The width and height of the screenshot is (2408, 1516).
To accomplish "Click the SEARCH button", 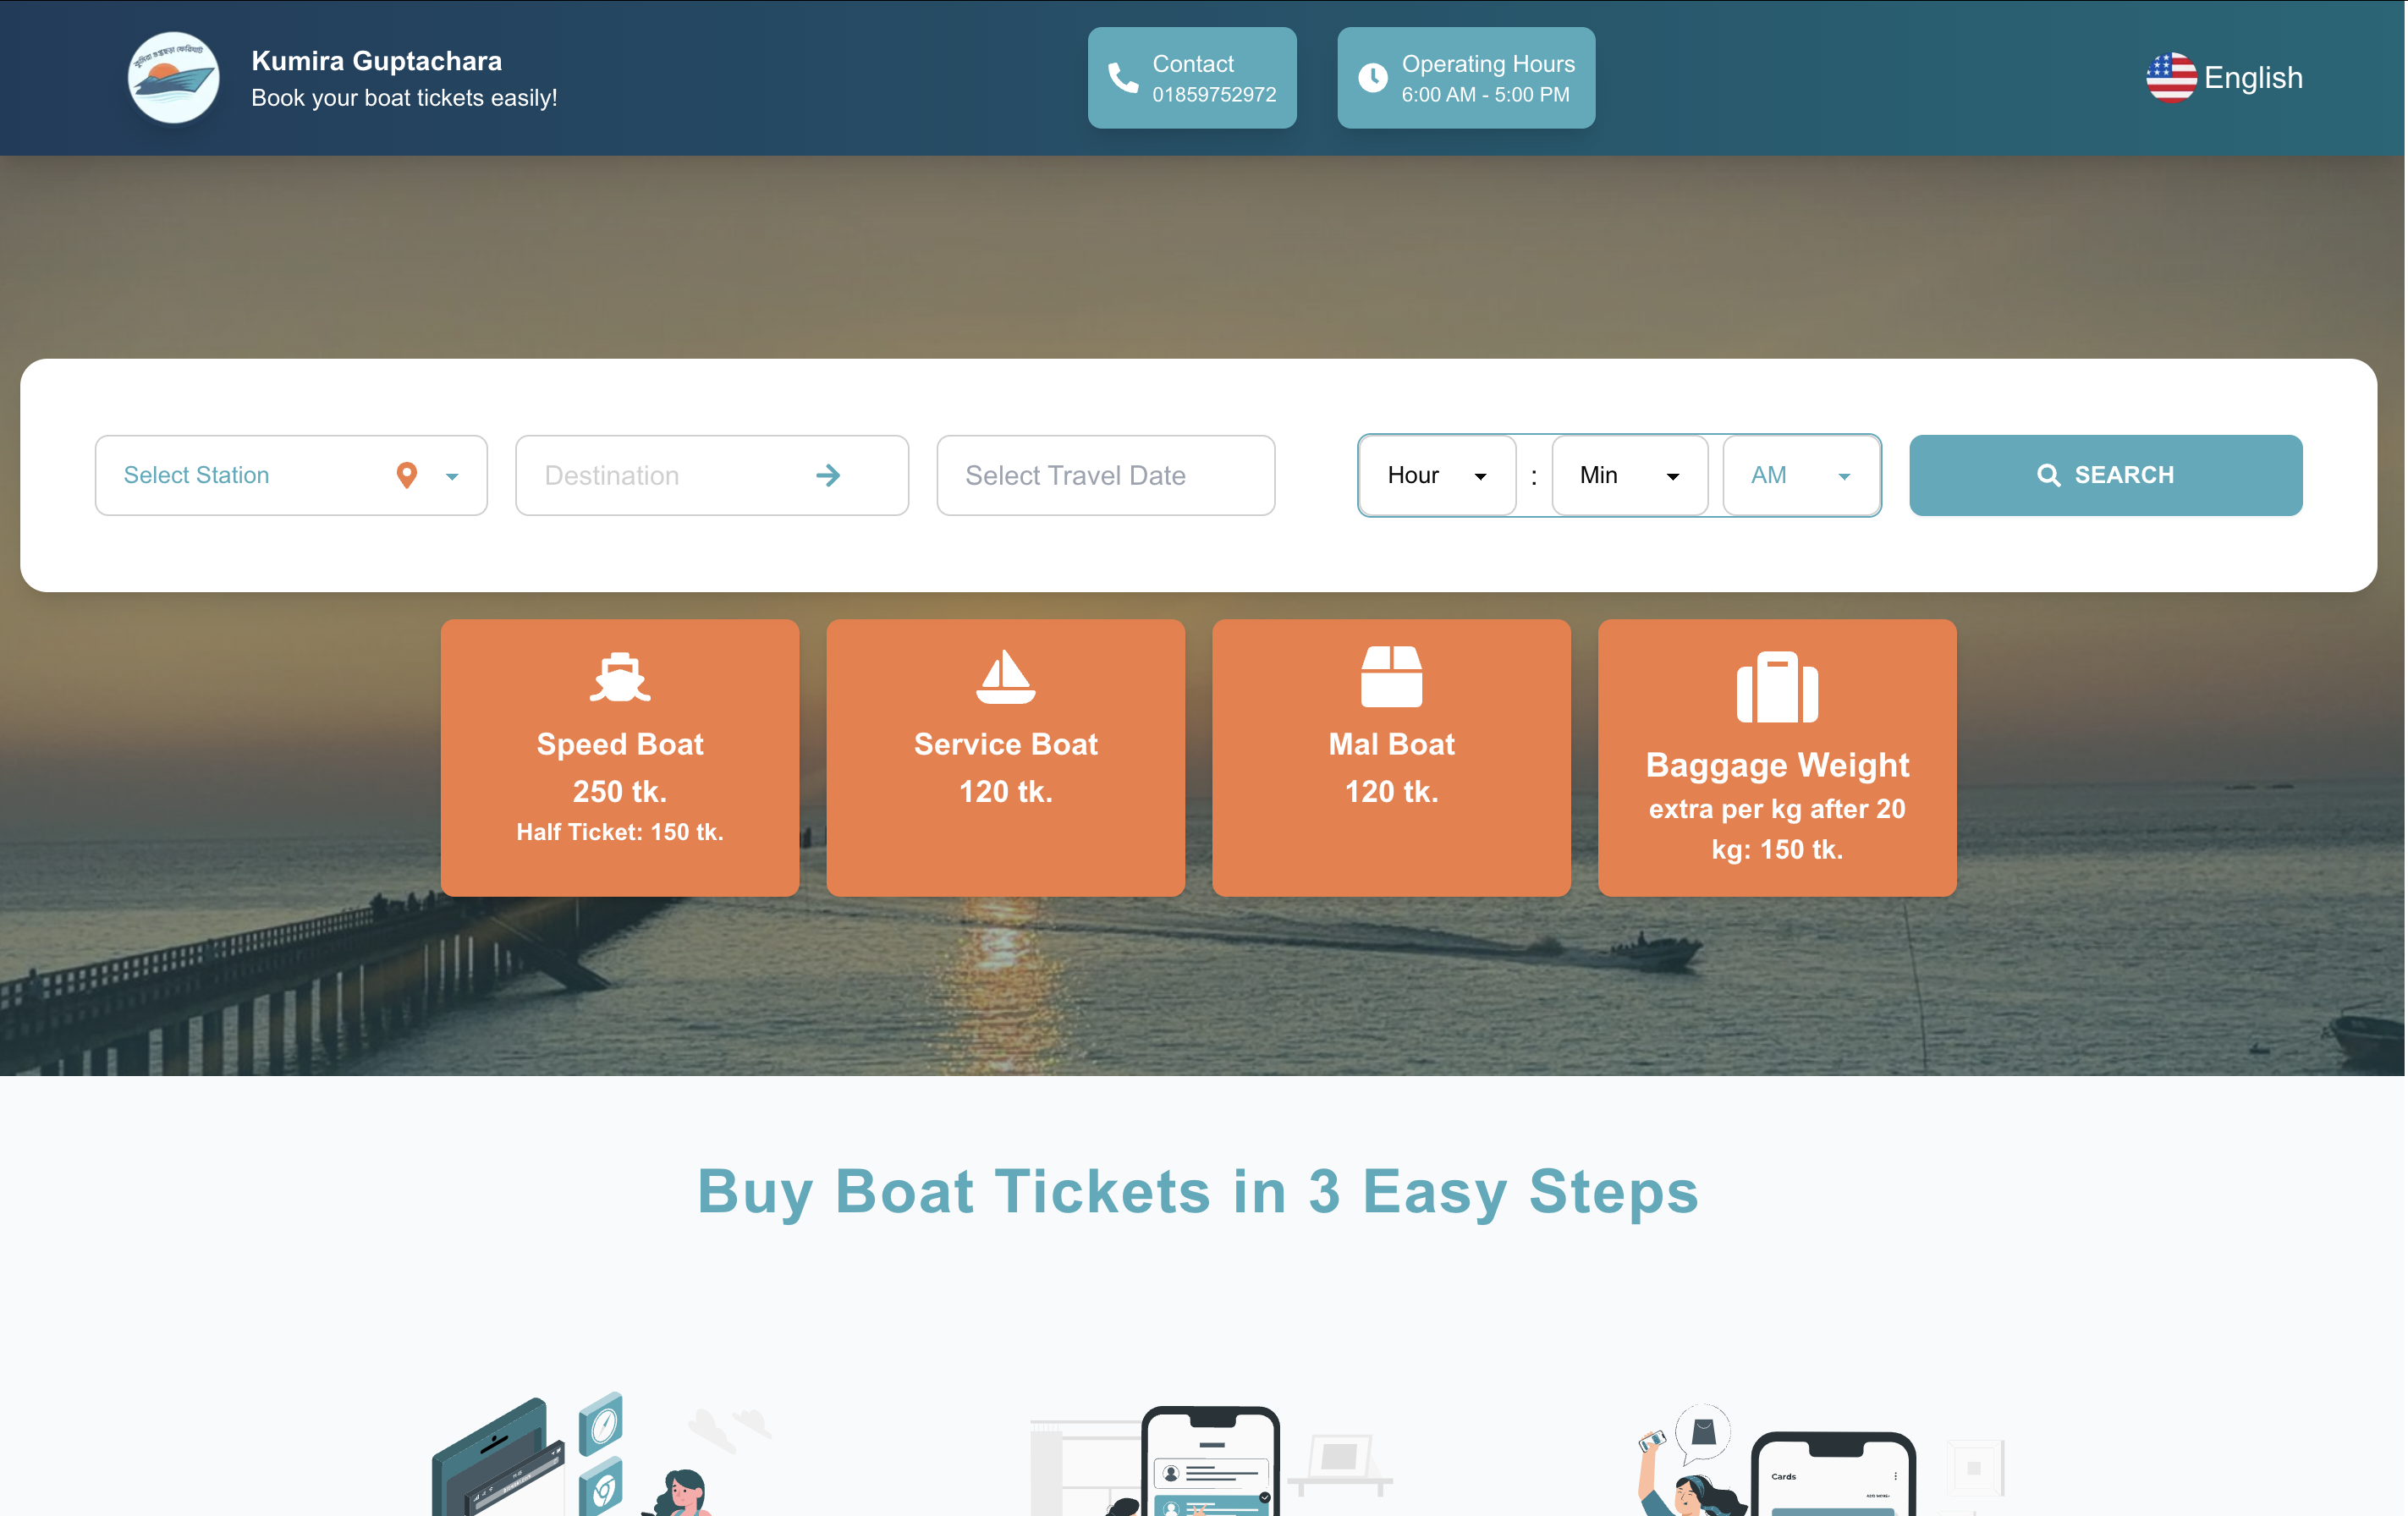I will (x=2105, y=475).
